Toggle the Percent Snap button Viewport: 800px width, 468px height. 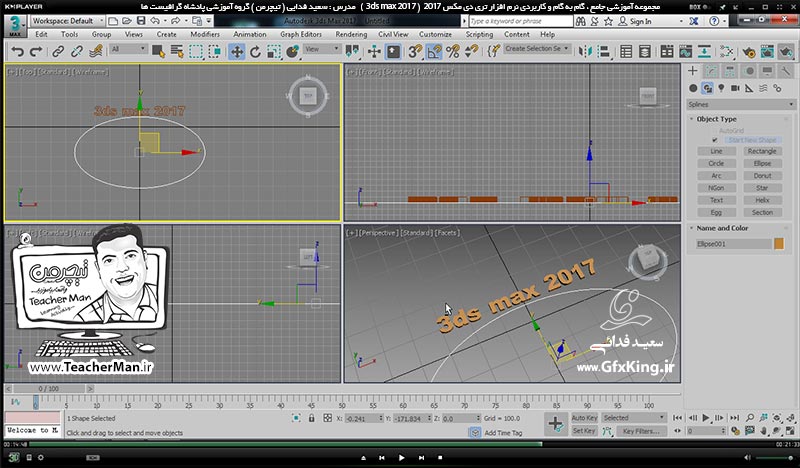click(x=453, y=52)
